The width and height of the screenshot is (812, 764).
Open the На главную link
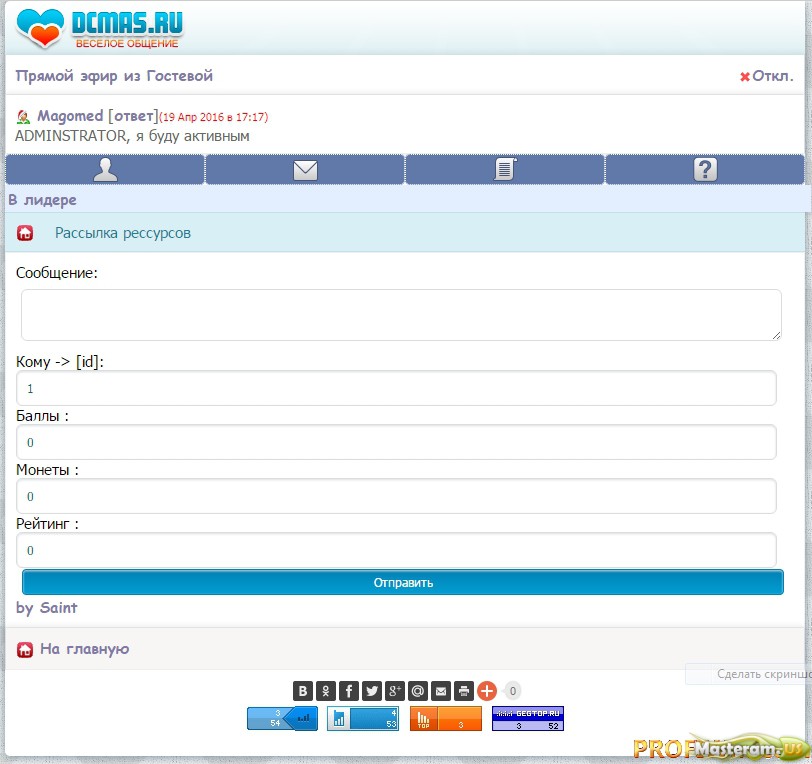point(84,649)
